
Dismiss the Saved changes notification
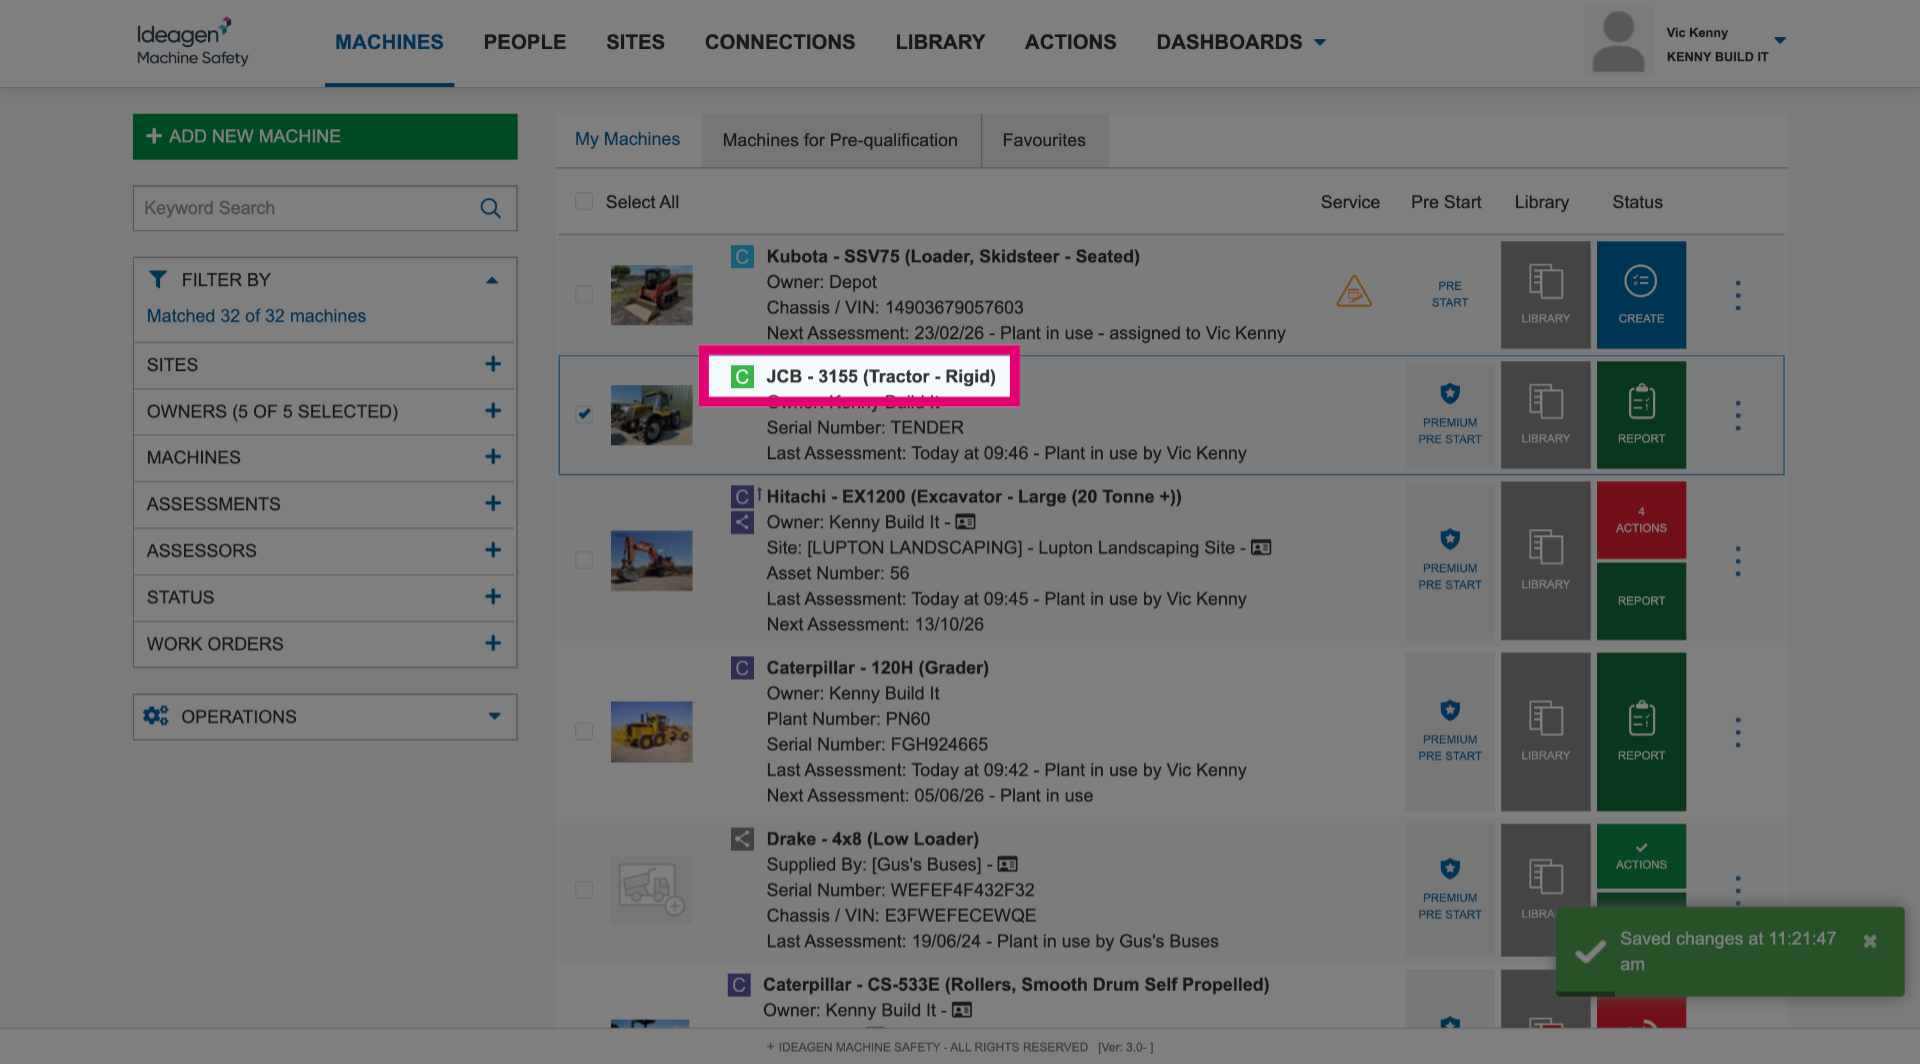pos(1870,941)
